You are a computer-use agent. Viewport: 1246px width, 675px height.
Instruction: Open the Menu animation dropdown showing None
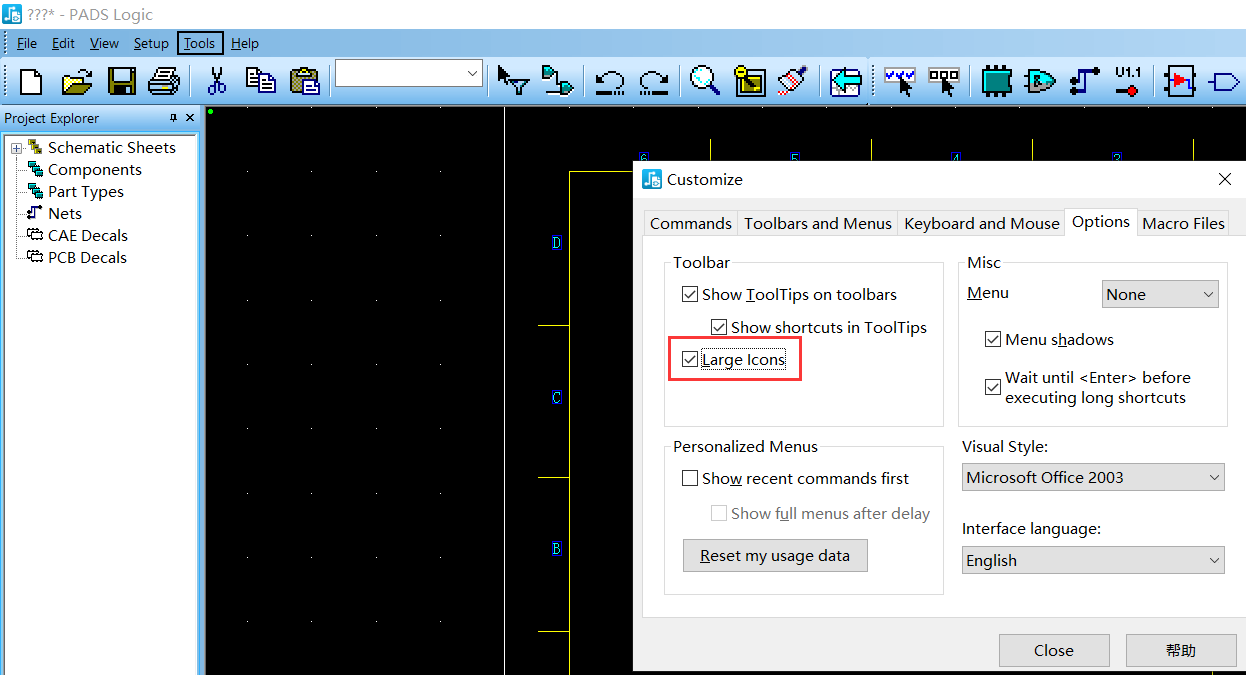click(1160, 294)
